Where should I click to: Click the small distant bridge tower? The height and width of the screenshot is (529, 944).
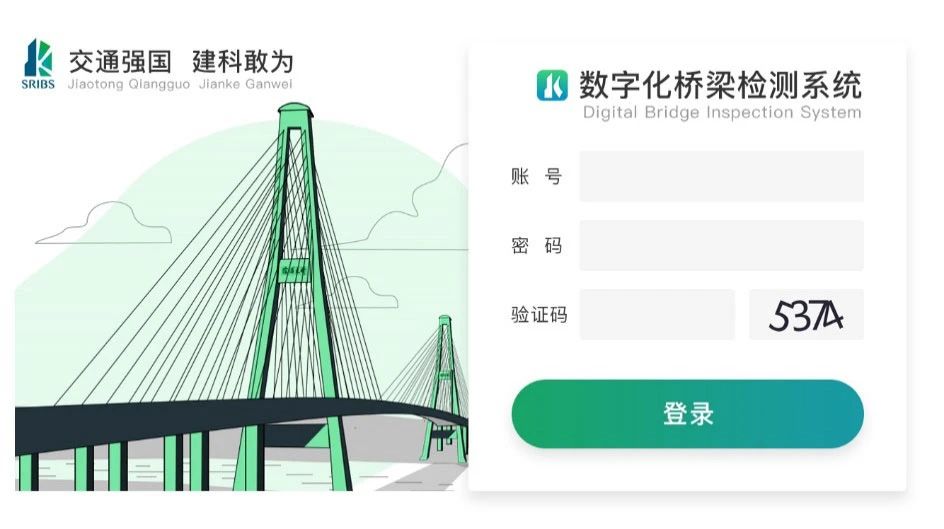[x=445, y=388]
